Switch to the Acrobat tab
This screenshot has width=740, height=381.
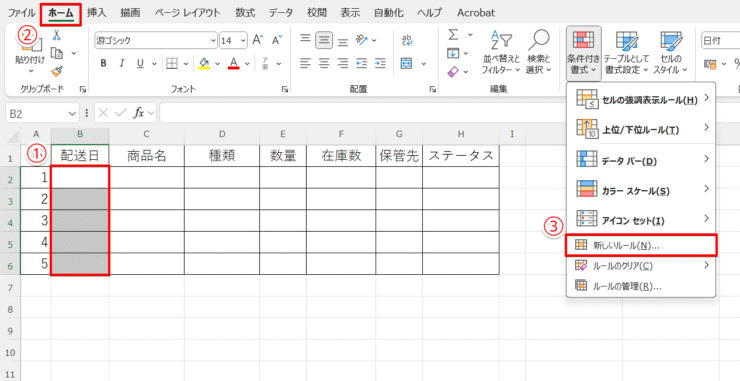[476, 13]
